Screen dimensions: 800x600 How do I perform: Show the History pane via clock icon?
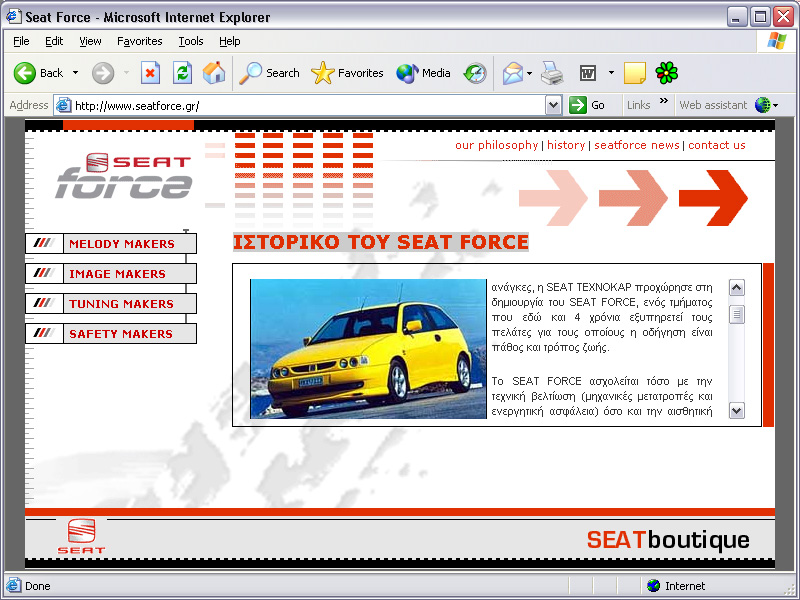click(475, 73)
